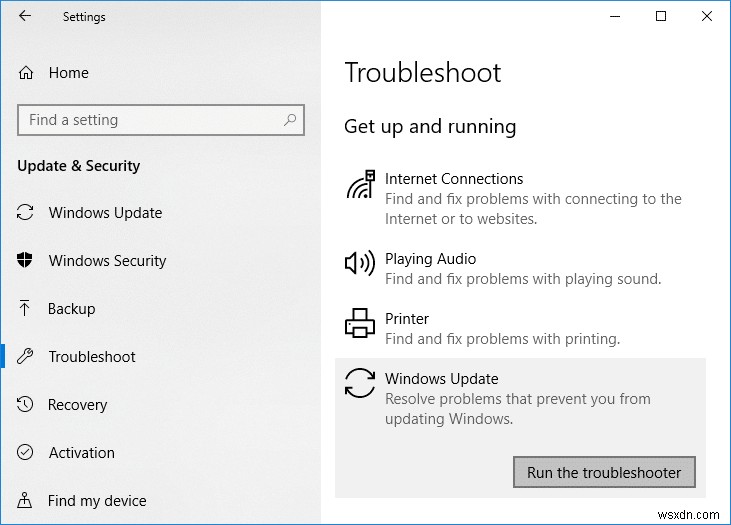Click the Recovery history icon
The height and width of the screenshot is (525, 731).
click(26, 405)
